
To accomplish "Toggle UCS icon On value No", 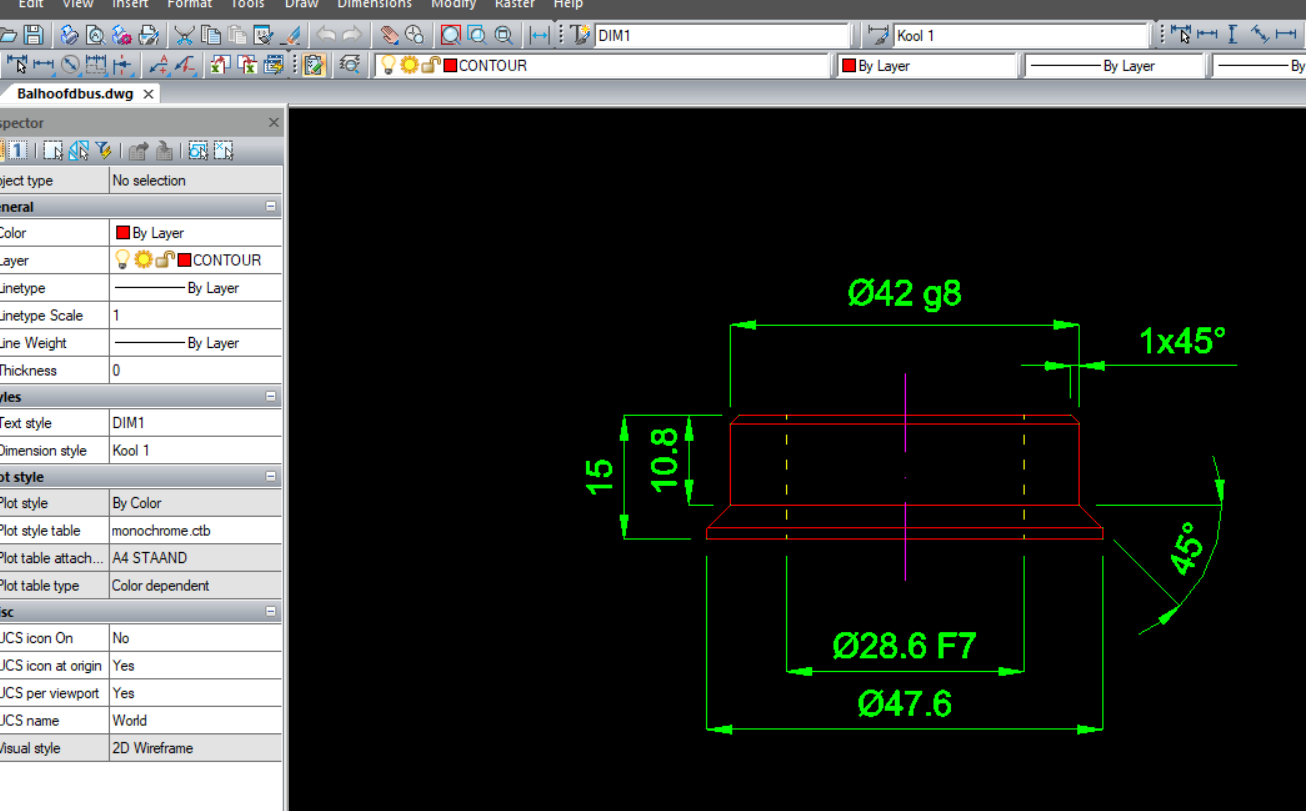I will (195, 638).
